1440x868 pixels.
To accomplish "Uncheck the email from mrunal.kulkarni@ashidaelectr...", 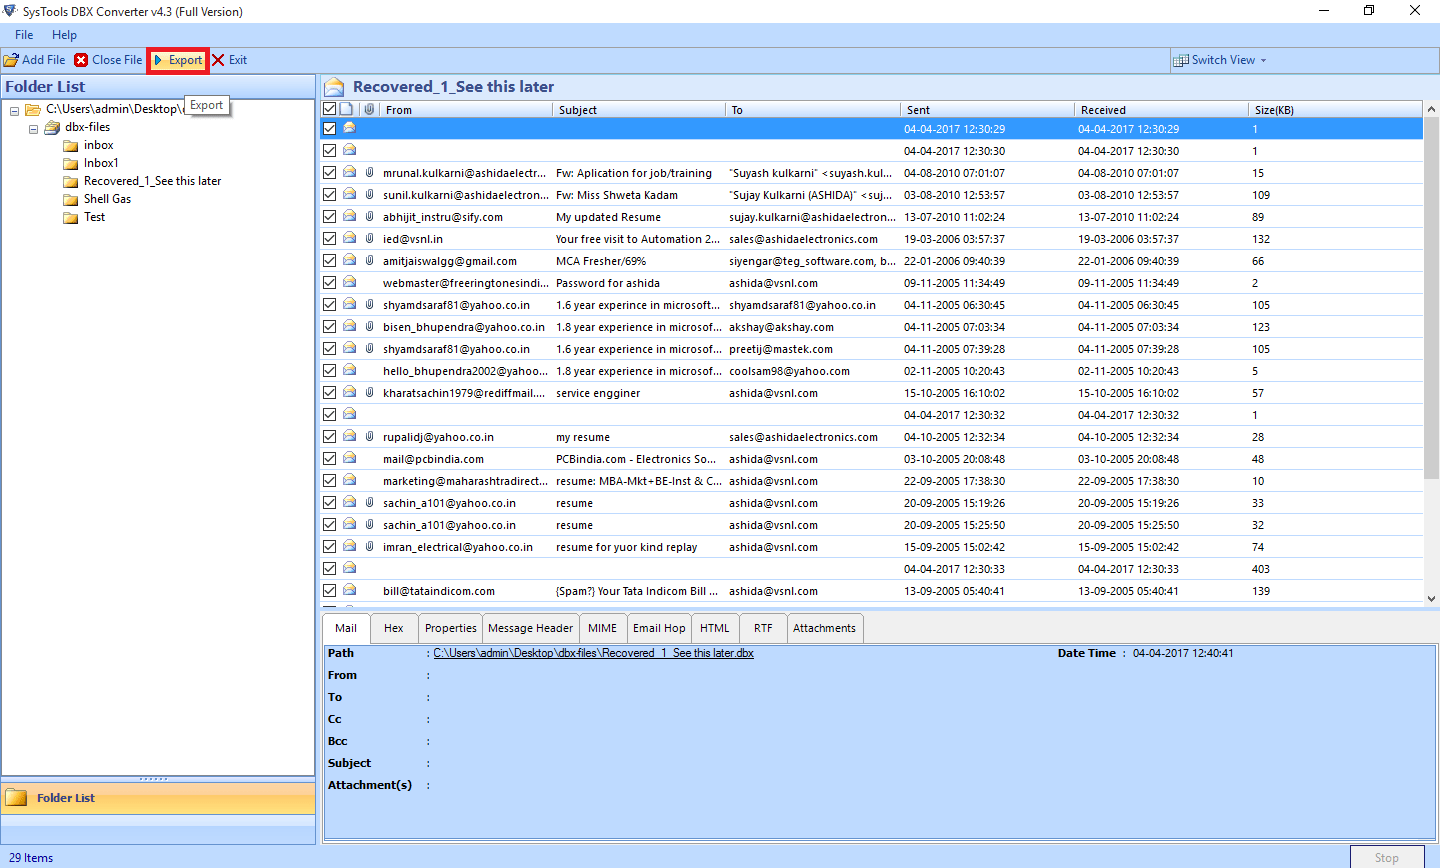I will 329,172.
